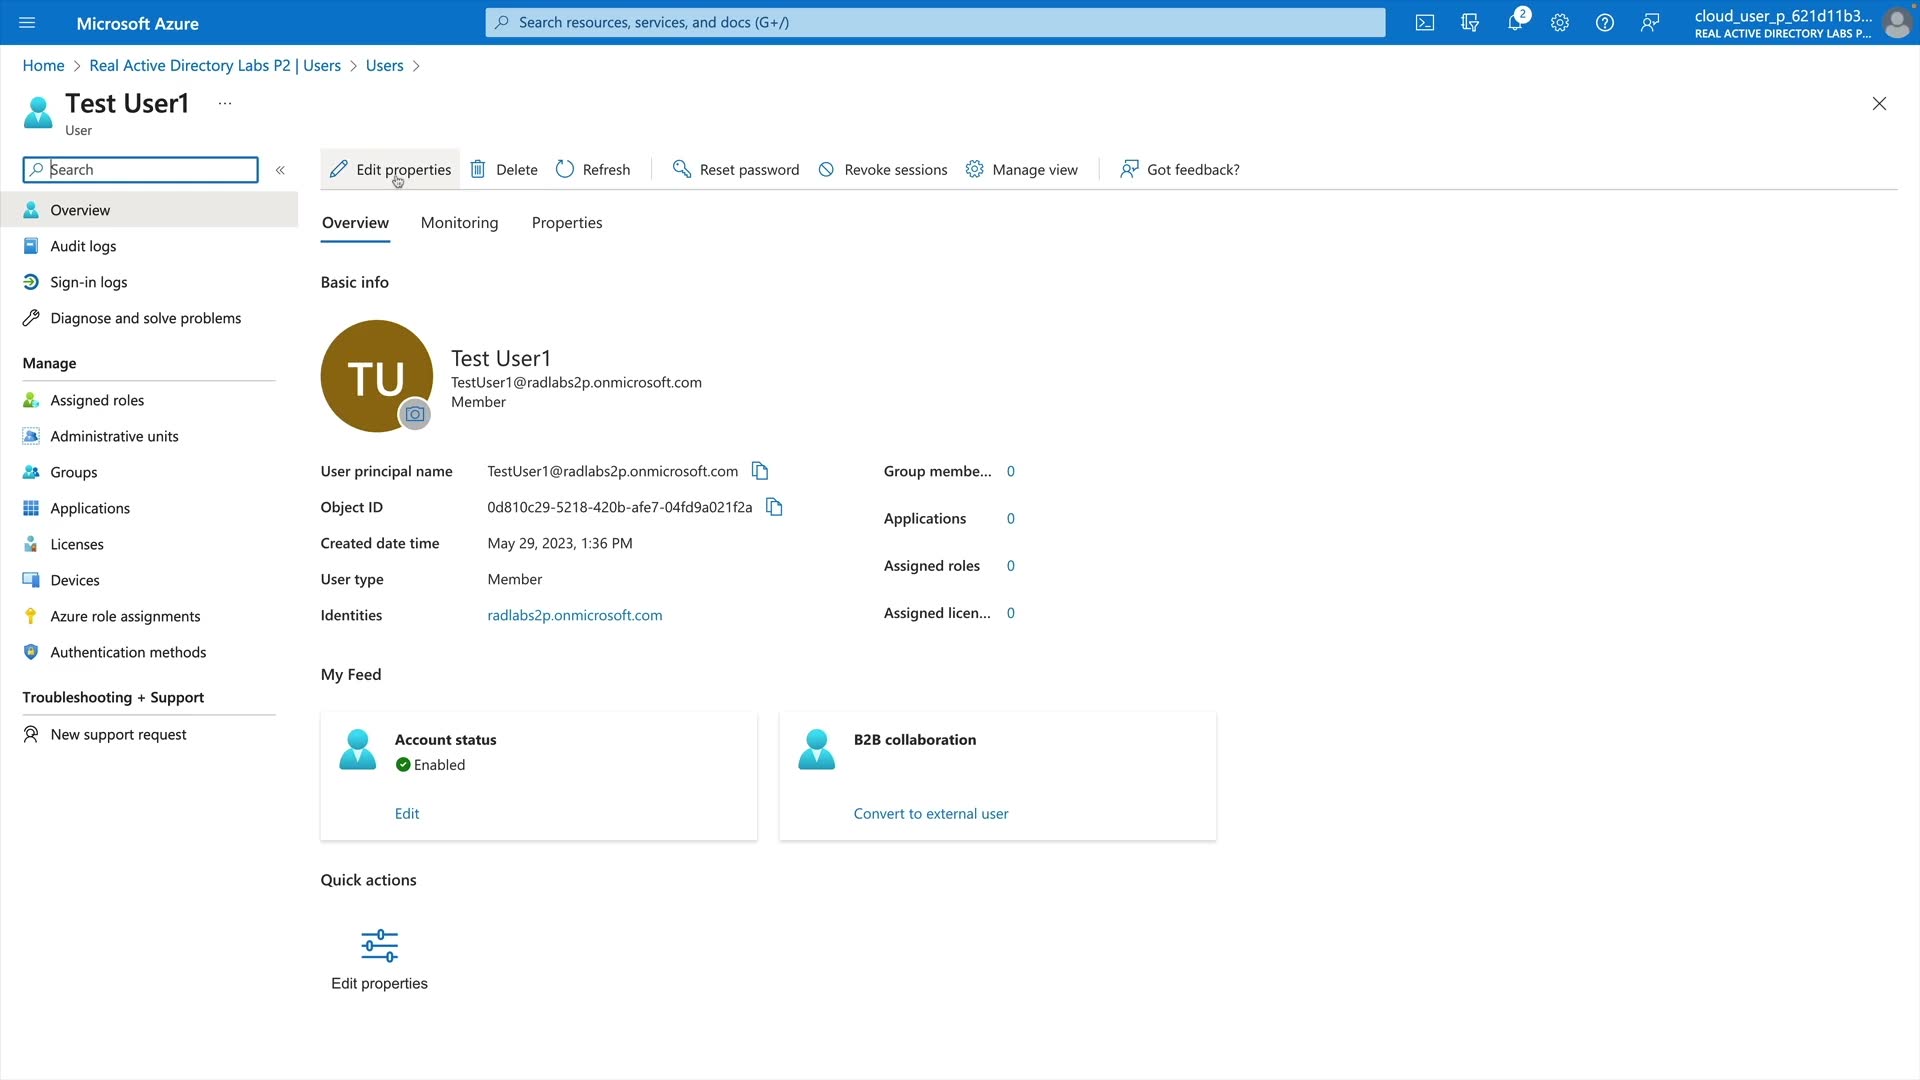Click the Convert to external user link
This screenshot has height=1080, width=1920.
pos(930,814)
